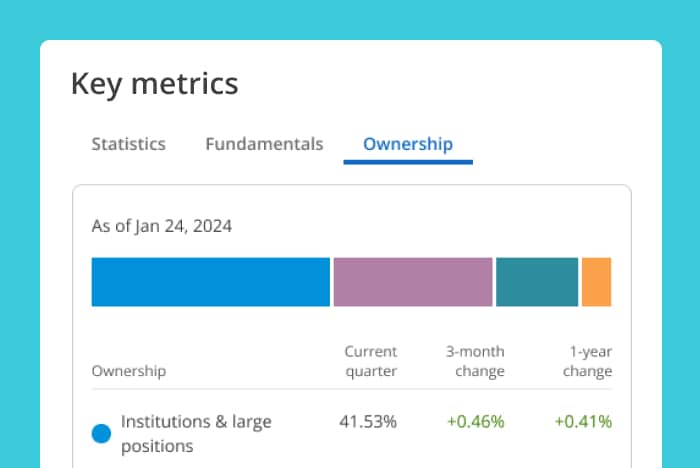Switch to the Statistics tab

(128, 144)
